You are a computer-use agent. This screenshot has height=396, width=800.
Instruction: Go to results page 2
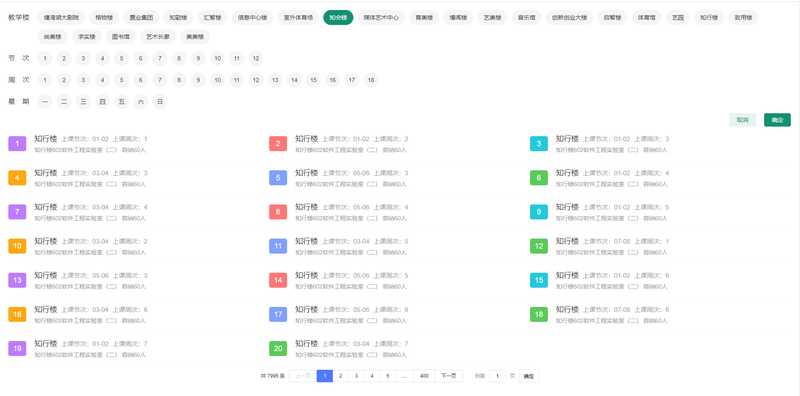point(340,376)
